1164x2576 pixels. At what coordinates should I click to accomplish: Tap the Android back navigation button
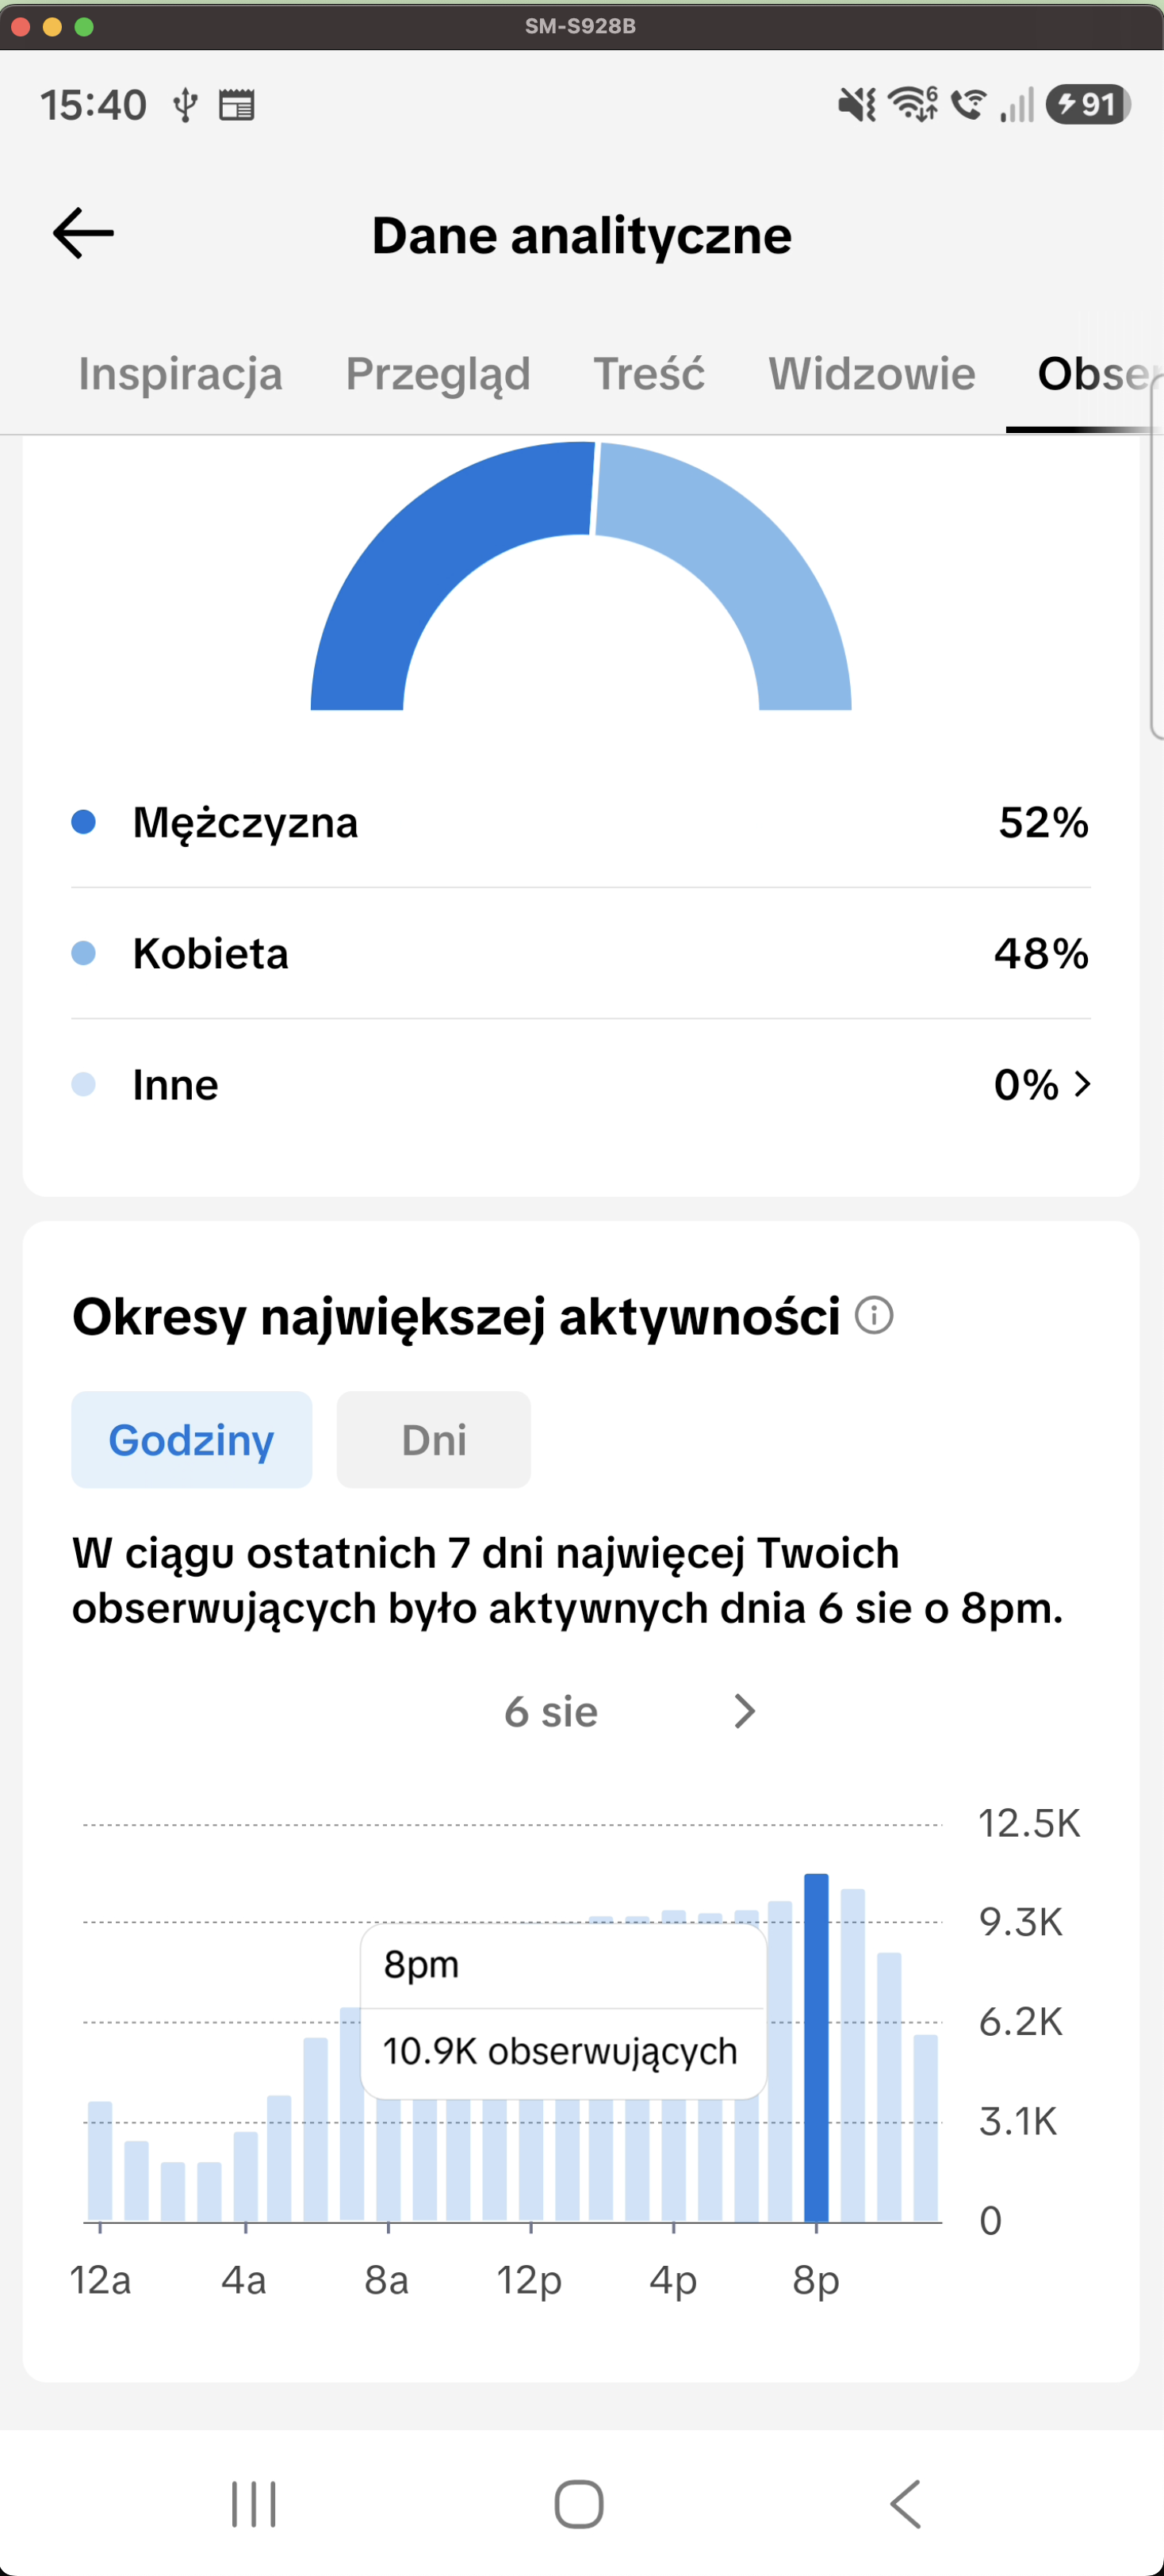click(x=905, y=2504)
